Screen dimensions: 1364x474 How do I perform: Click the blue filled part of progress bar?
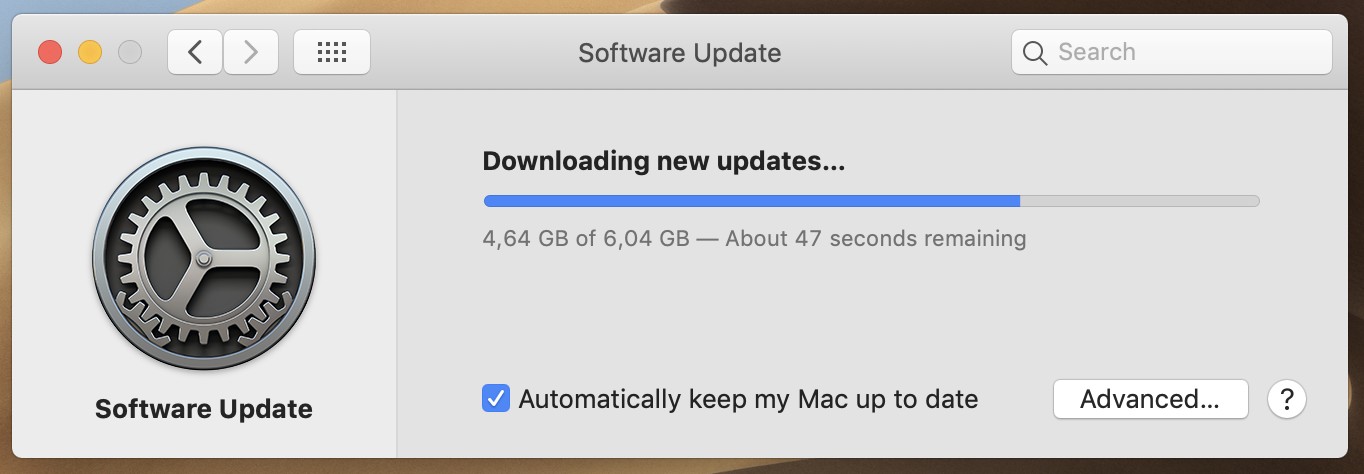(x=752, y=201)
